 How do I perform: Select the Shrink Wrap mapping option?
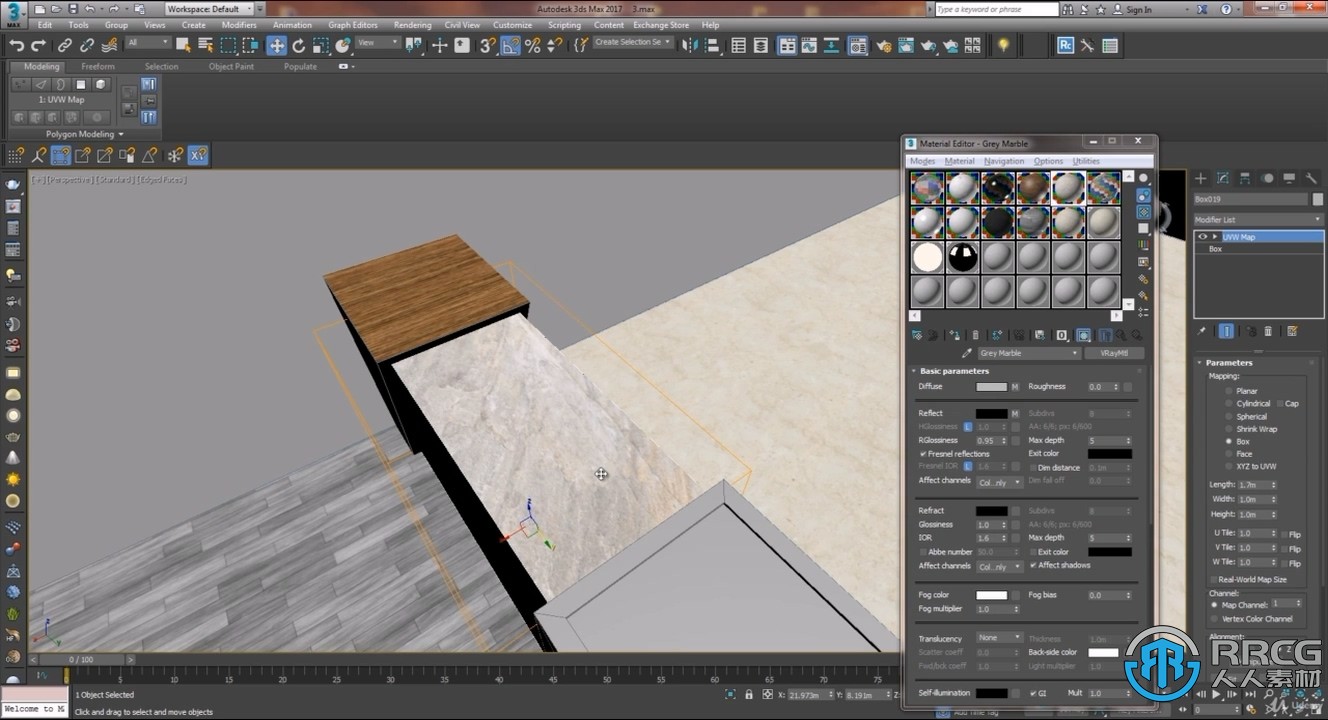(x=1229, y=429)
